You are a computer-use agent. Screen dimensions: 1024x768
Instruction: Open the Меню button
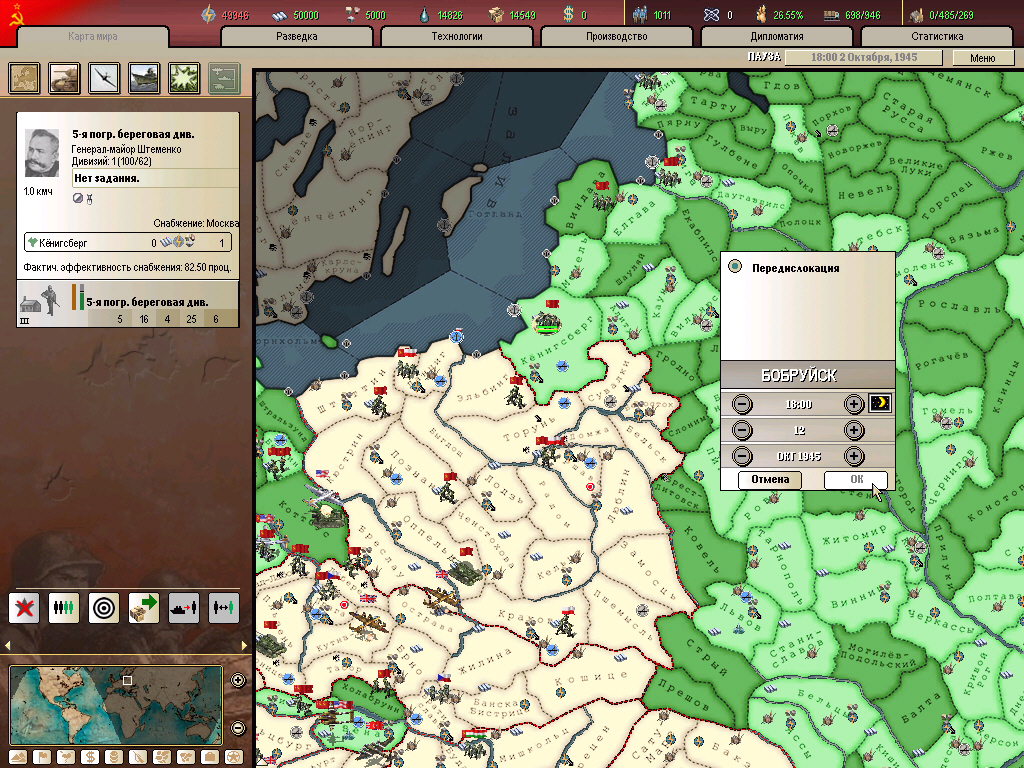(982, 58)
